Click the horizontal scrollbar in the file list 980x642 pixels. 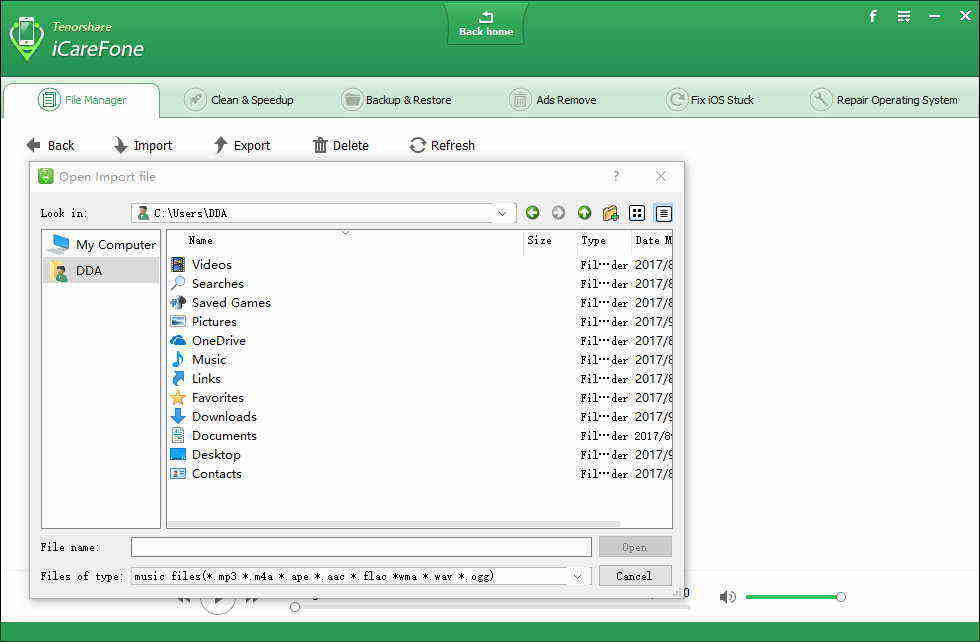click(x=394, y=524)
